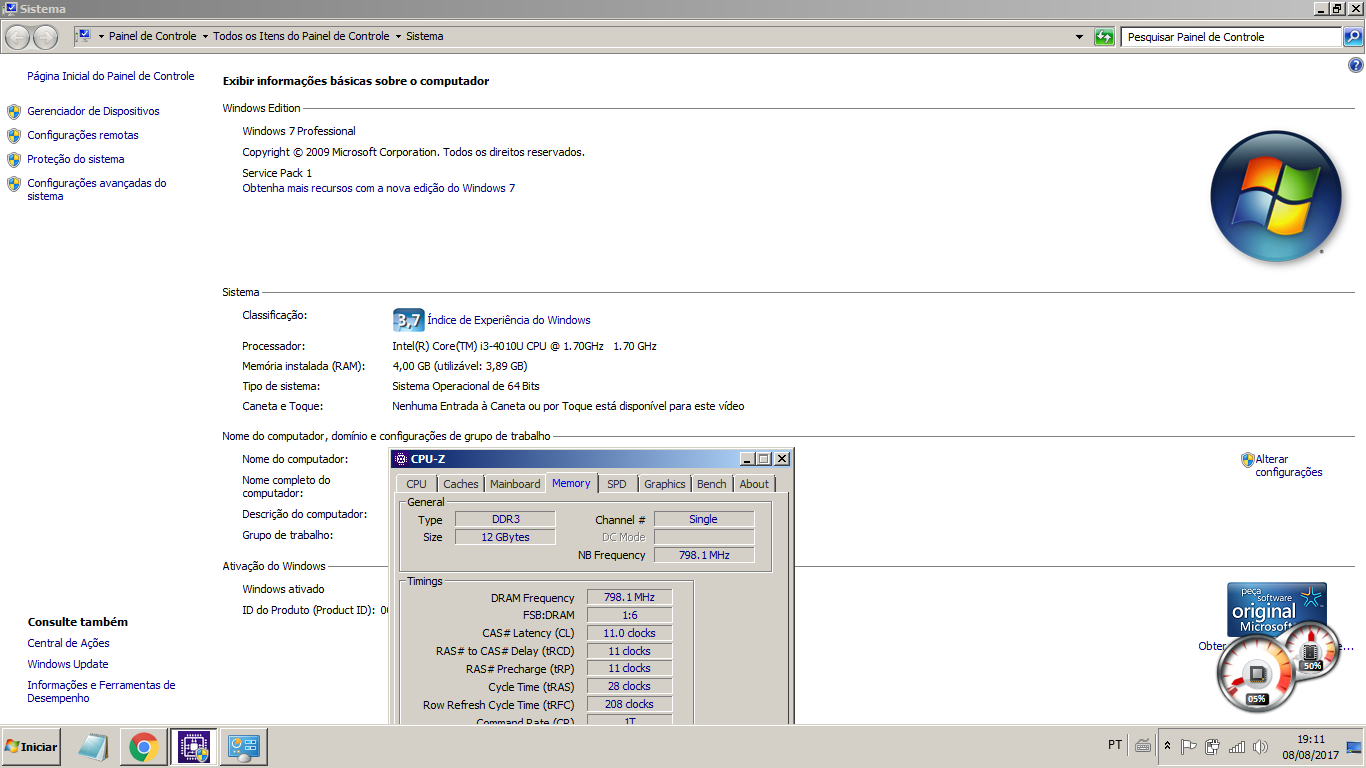Click the Pesquisar Painel de Controle search field

coord(1230,37)
